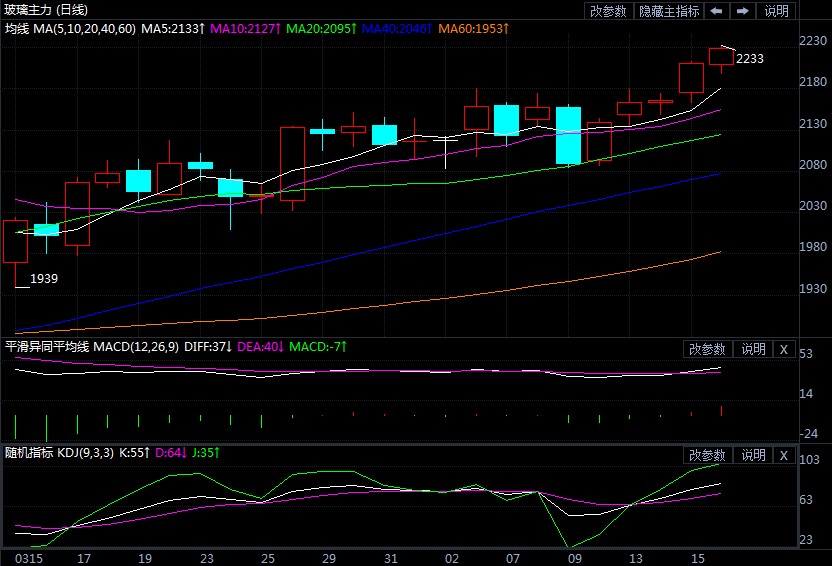
Task: Open 改参数 in the KDJ panel
Action: click(708, 455)
